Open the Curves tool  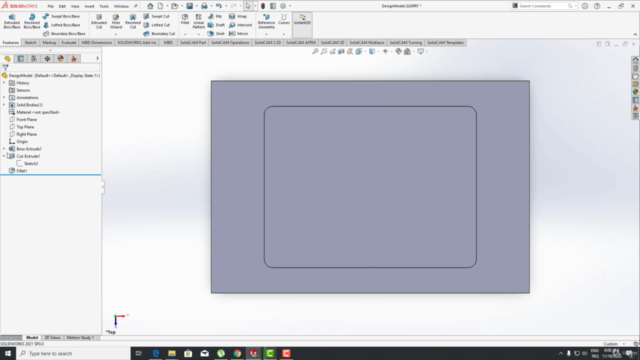[284, 19]
